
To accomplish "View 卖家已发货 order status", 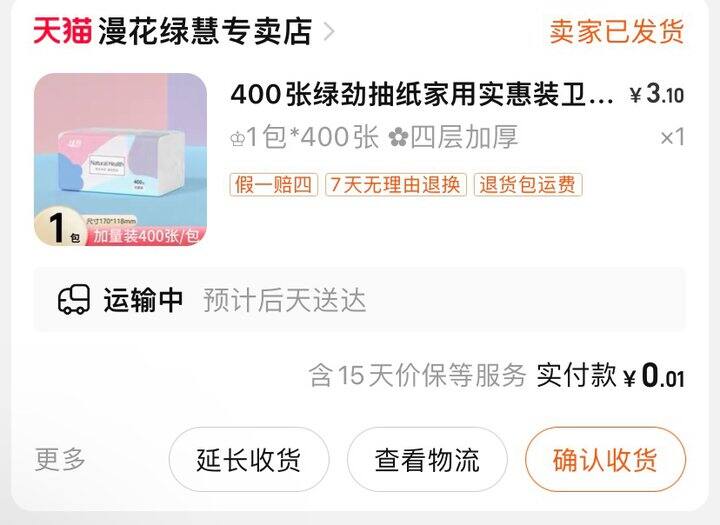I will click(x=616, y=31).
